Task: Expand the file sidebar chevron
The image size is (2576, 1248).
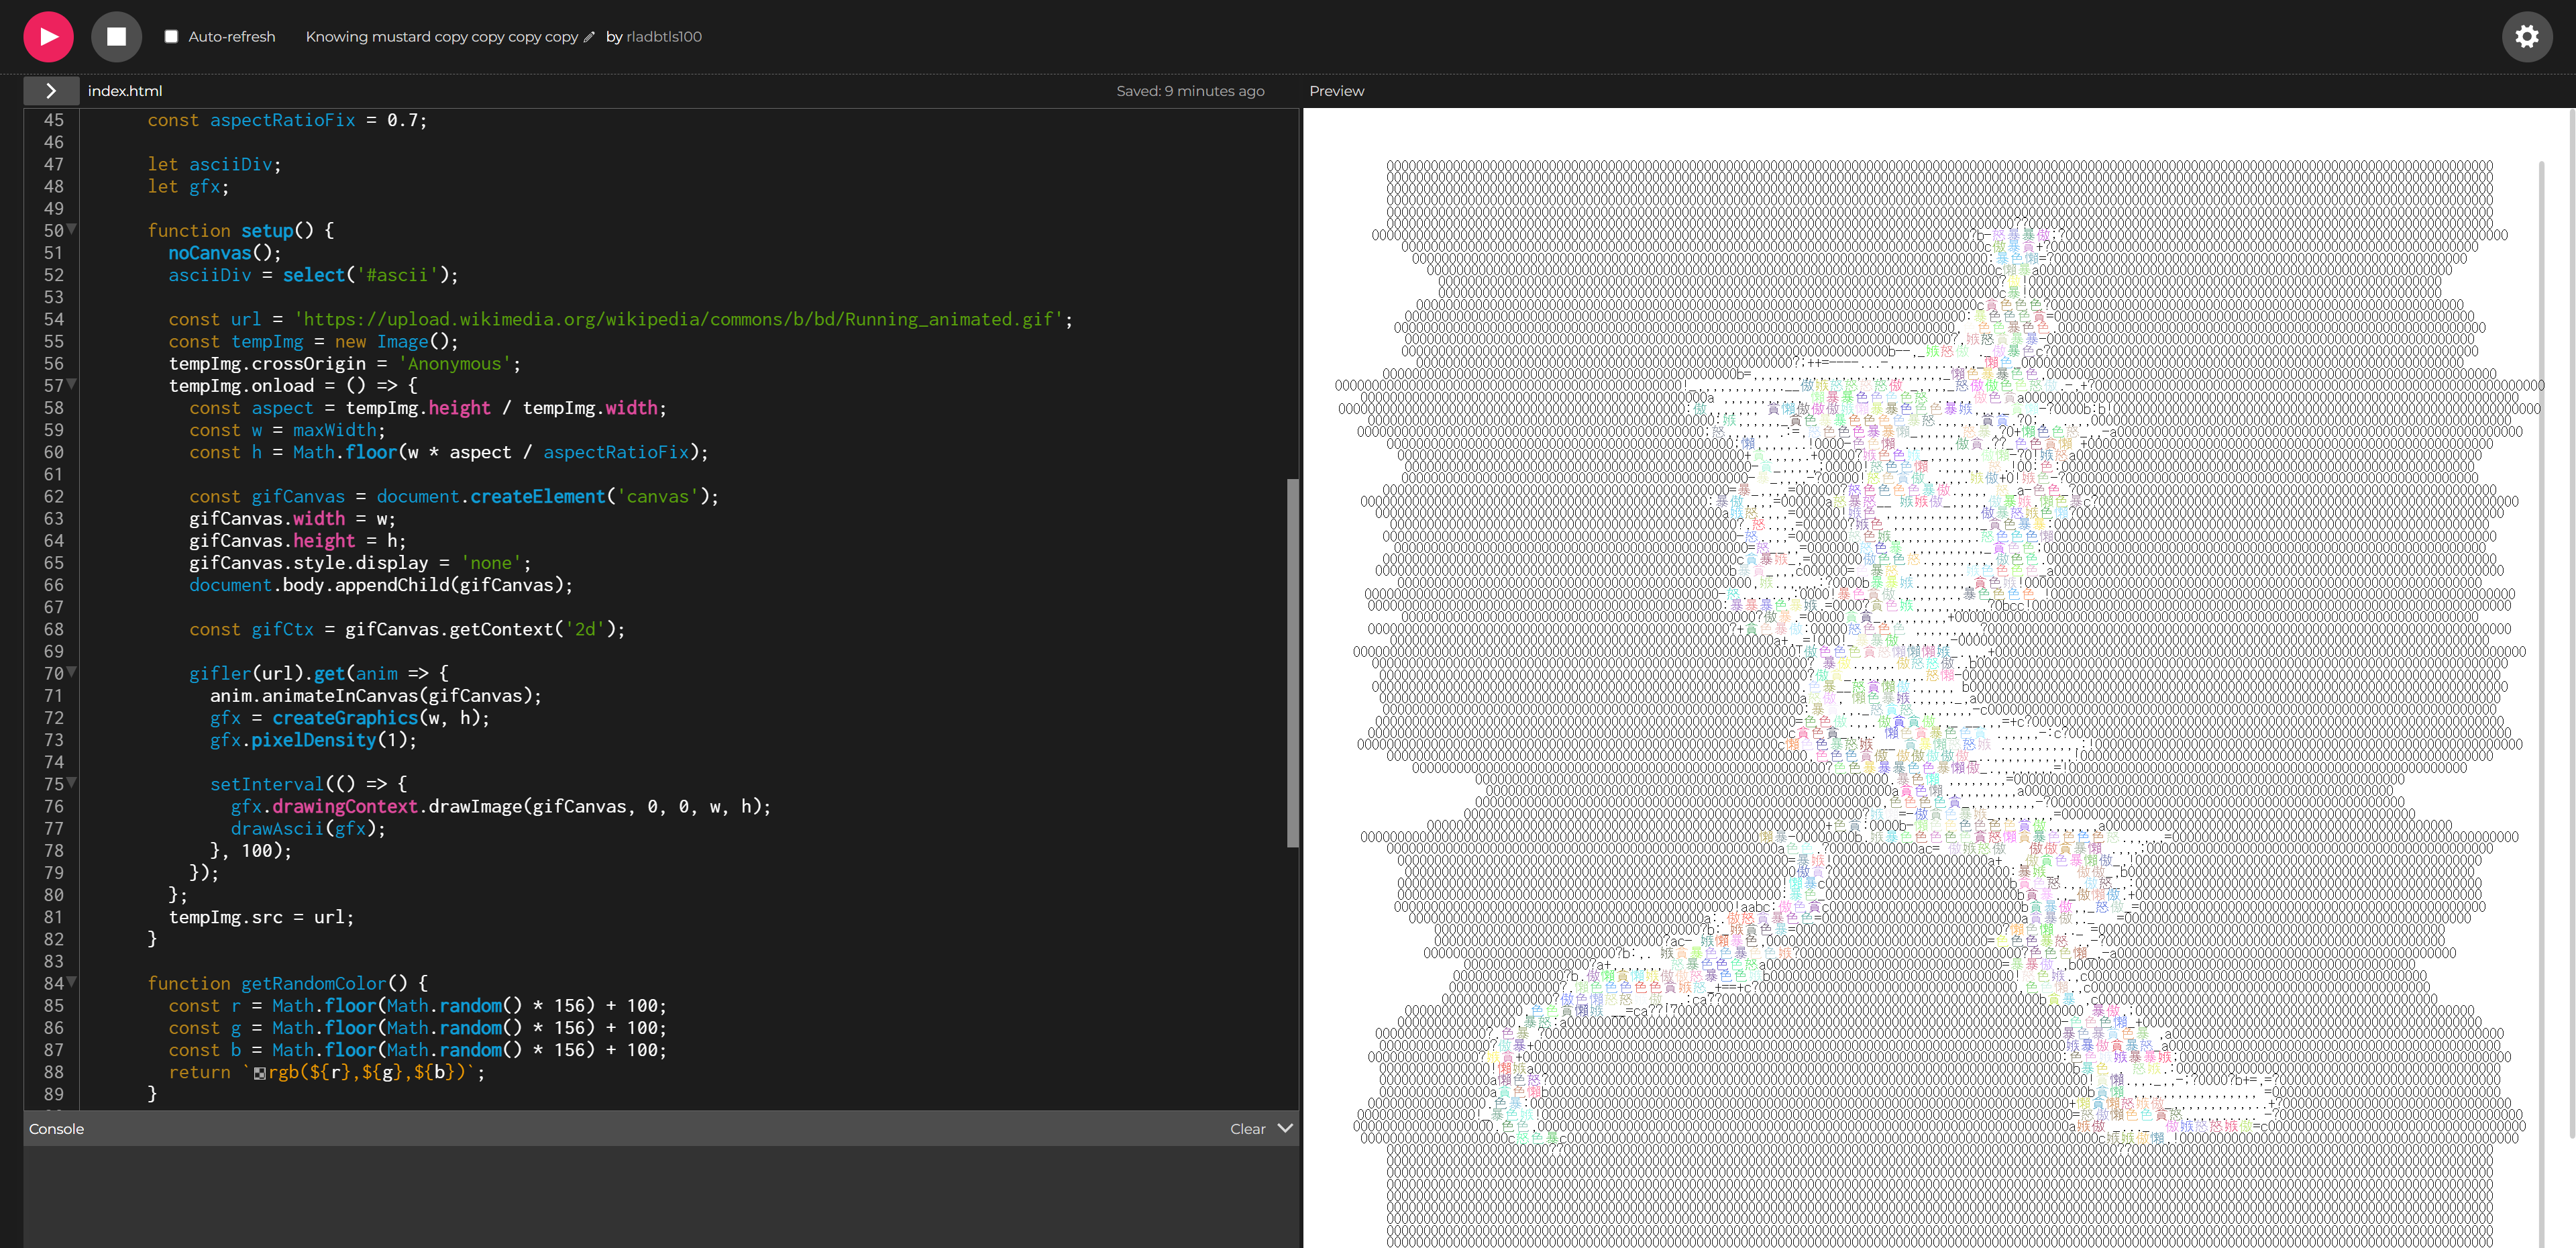Action: [50, 91]
